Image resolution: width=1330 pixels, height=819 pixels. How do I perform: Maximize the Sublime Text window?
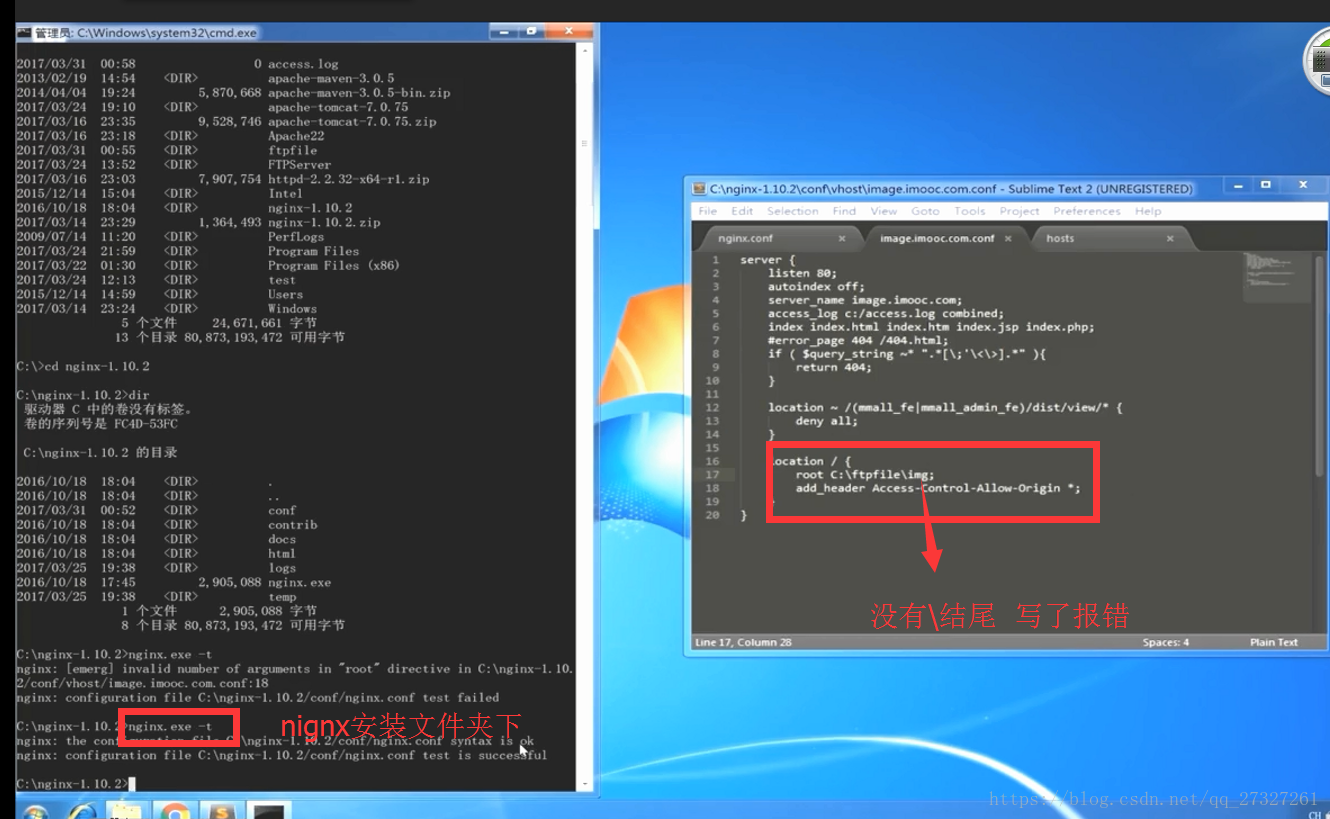[x=1266, y=186]
